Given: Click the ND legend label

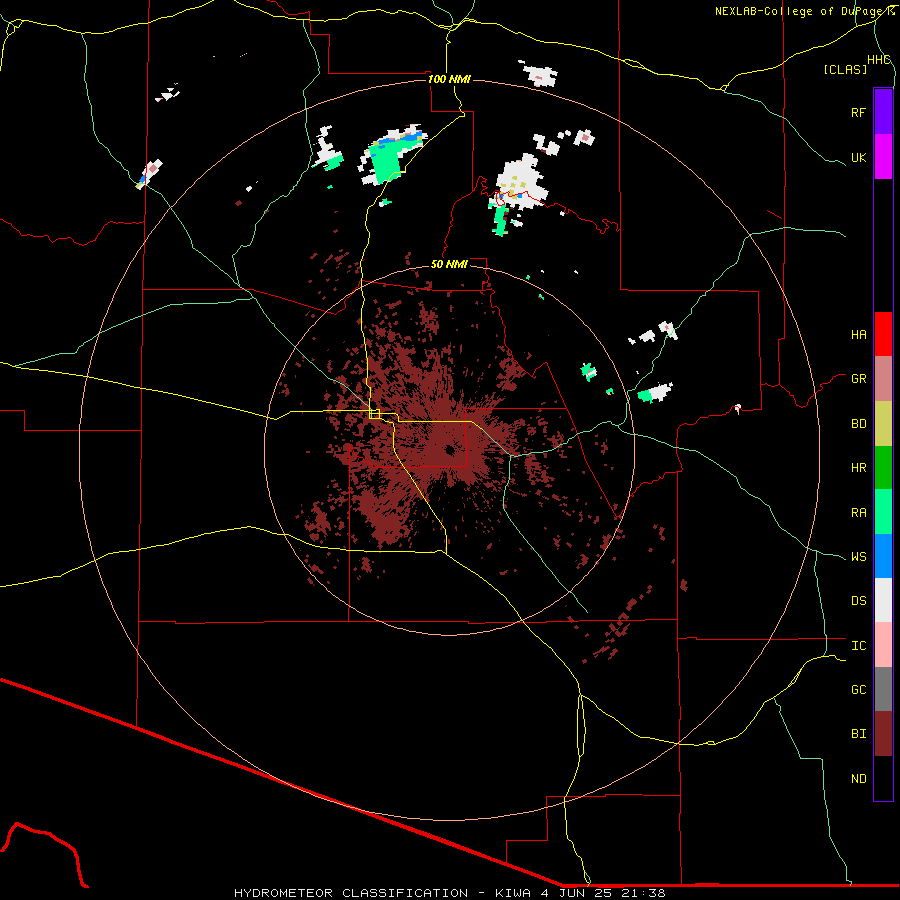Looking at the screenshot, I should coord(858,778).
